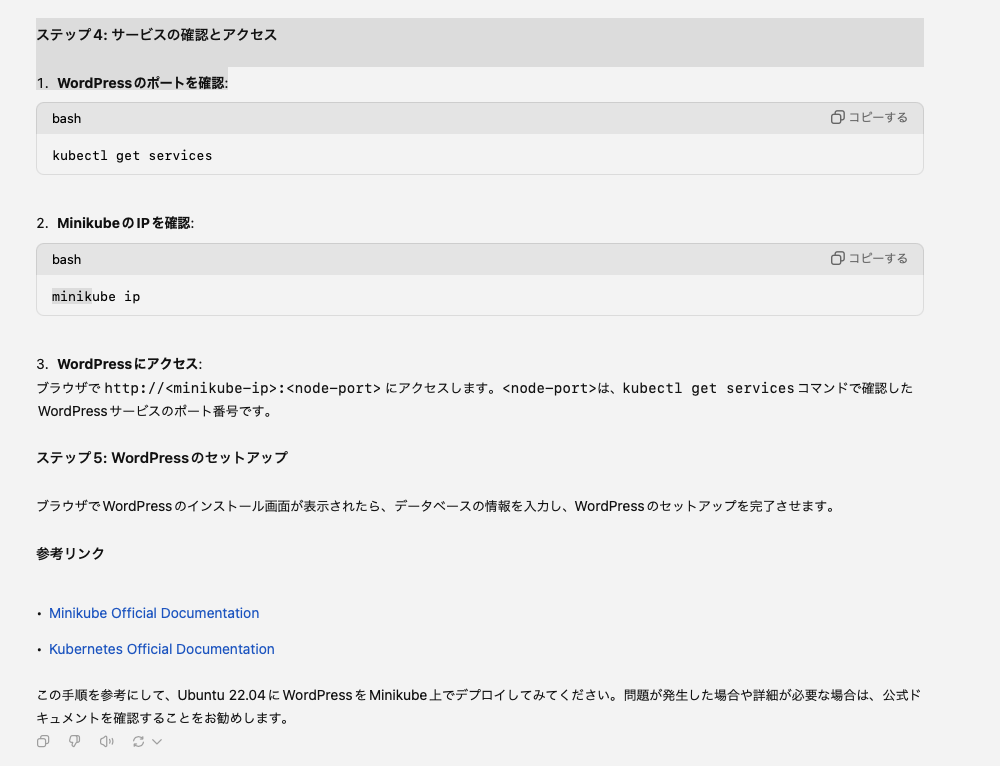Click the heading ステップ4: サービスの確認とアクセス
The width and height of the screenshot is (1000, 766).
pyautogui.click(x=157, y=34)
